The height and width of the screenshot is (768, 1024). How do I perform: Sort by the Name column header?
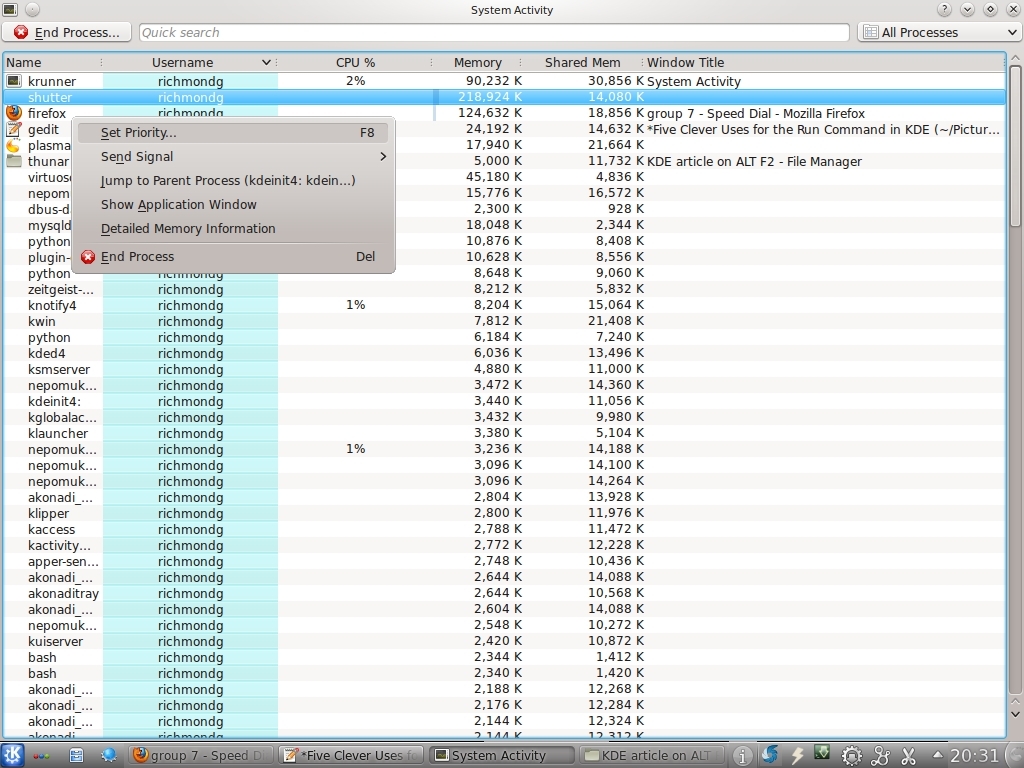point(52,62)
